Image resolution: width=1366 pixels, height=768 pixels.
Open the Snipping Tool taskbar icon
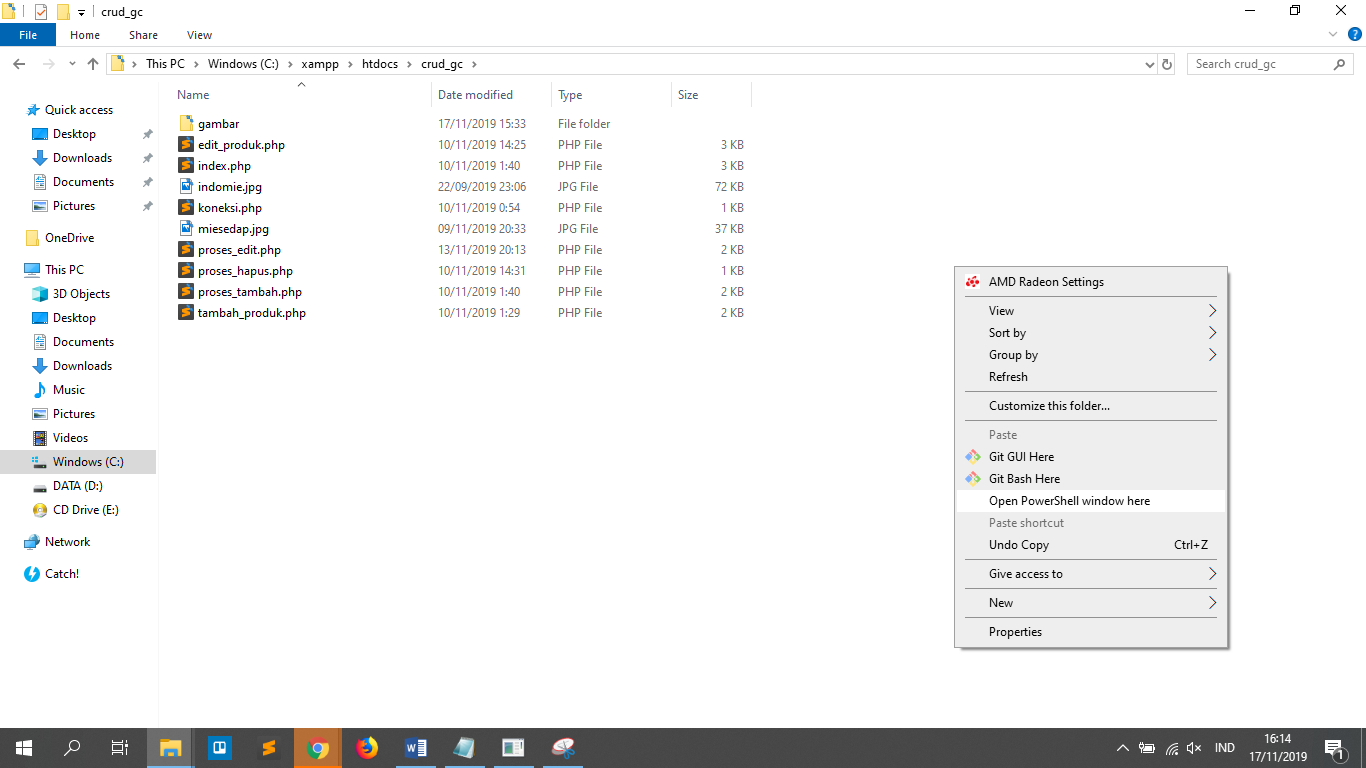click(x=563, y=748)
